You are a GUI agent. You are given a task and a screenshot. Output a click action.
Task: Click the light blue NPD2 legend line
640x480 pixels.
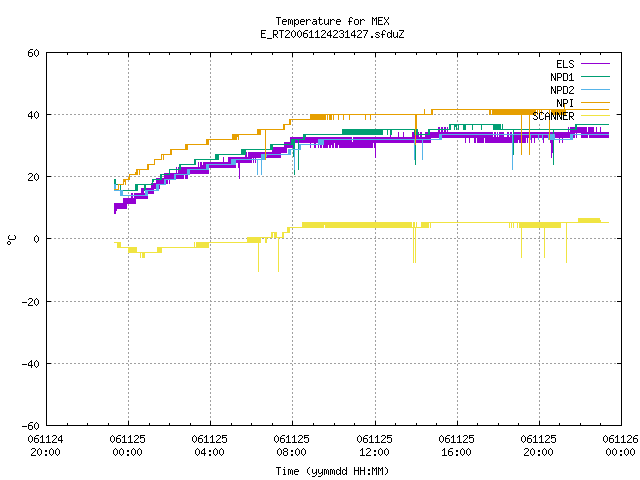coord(595,90)
